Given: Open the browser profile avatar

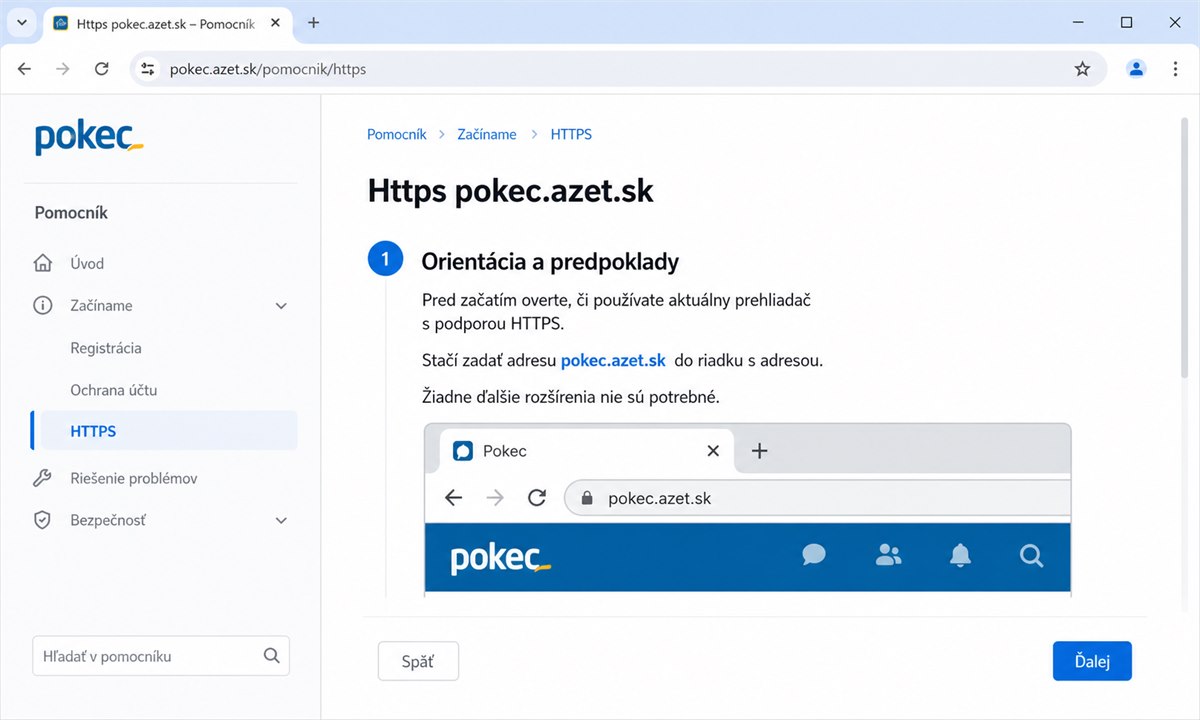Looking at the screenshot, I should [x=1136, y=69].
